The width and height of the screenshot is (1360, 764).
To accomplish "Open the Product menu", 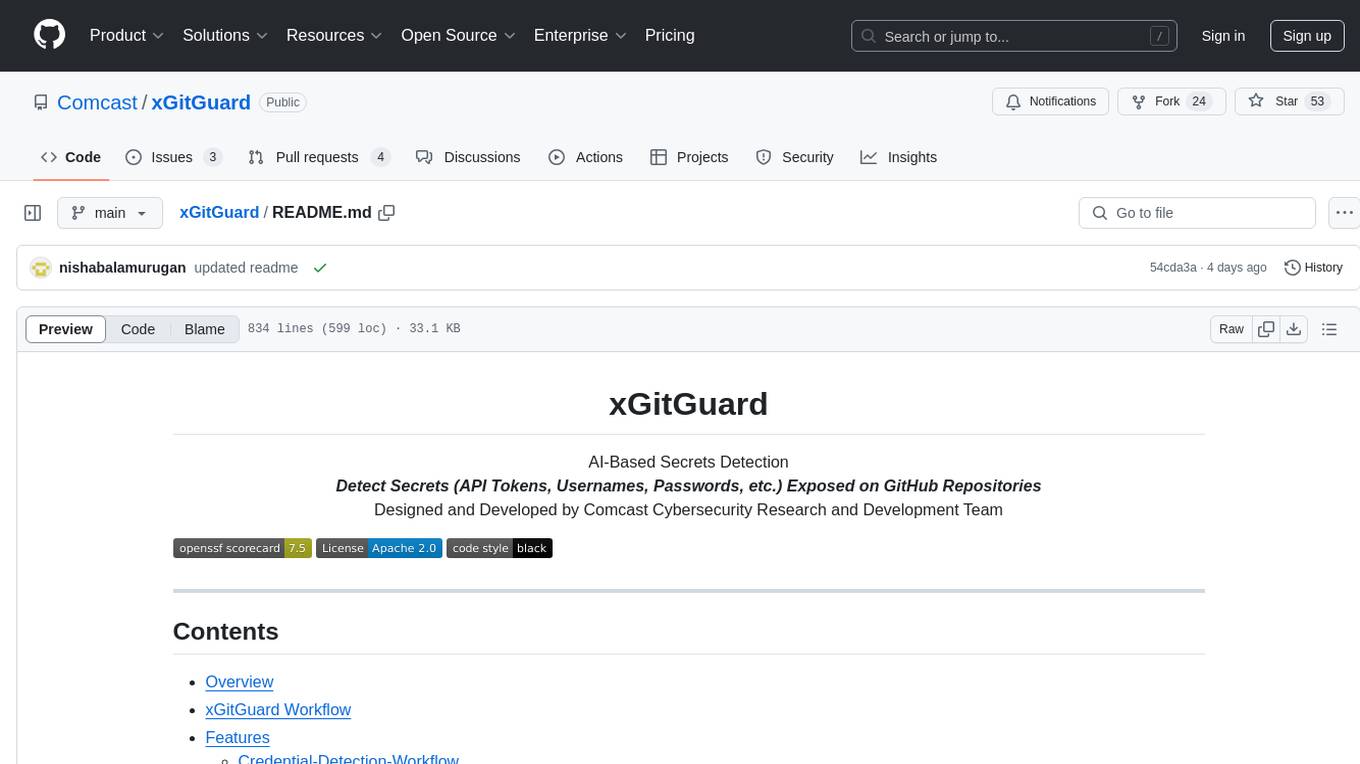I will 127,35.
